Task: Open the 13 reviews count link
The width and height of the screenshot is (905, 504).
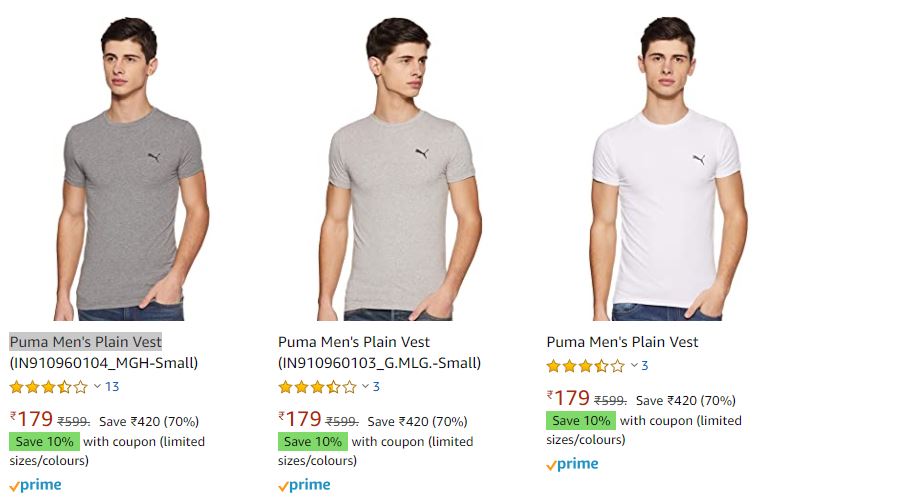Action: point(112,387)
